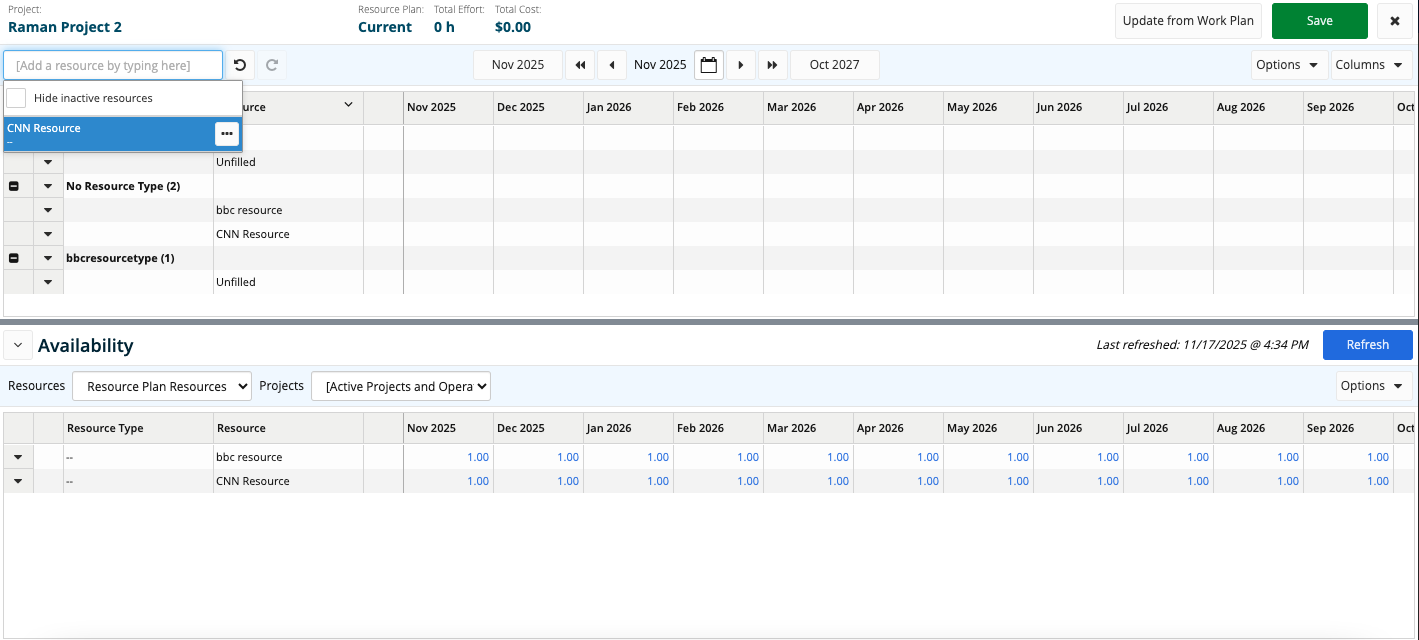Enable Hide inactive resources

point(16,99)
